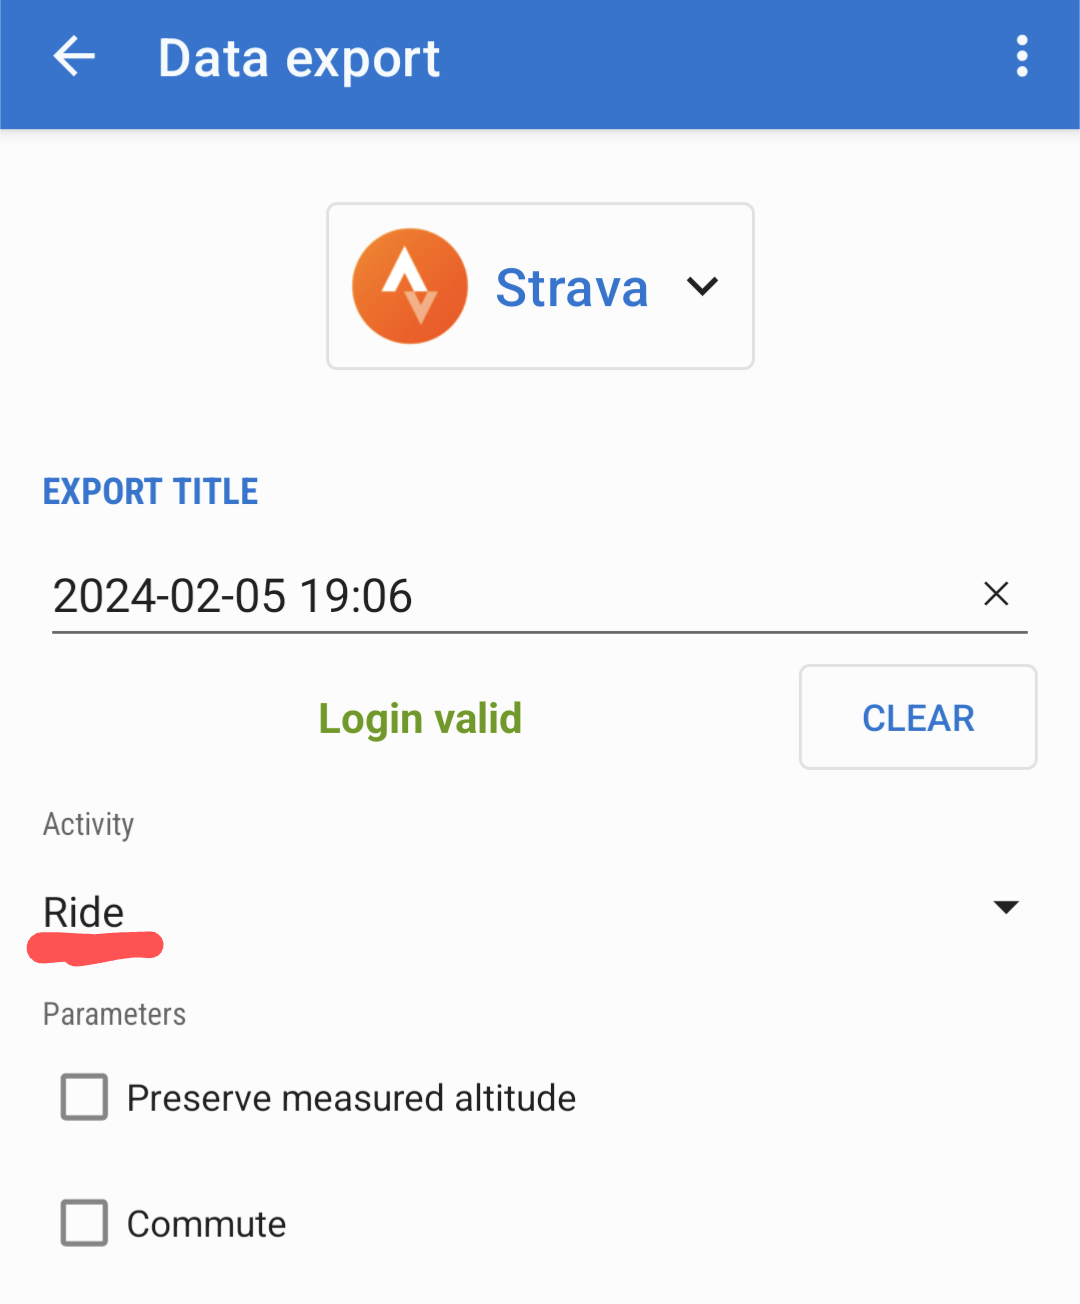Select the Ride activity value
Viewport: 1080px width, 1304px height.
click(84, 912)
